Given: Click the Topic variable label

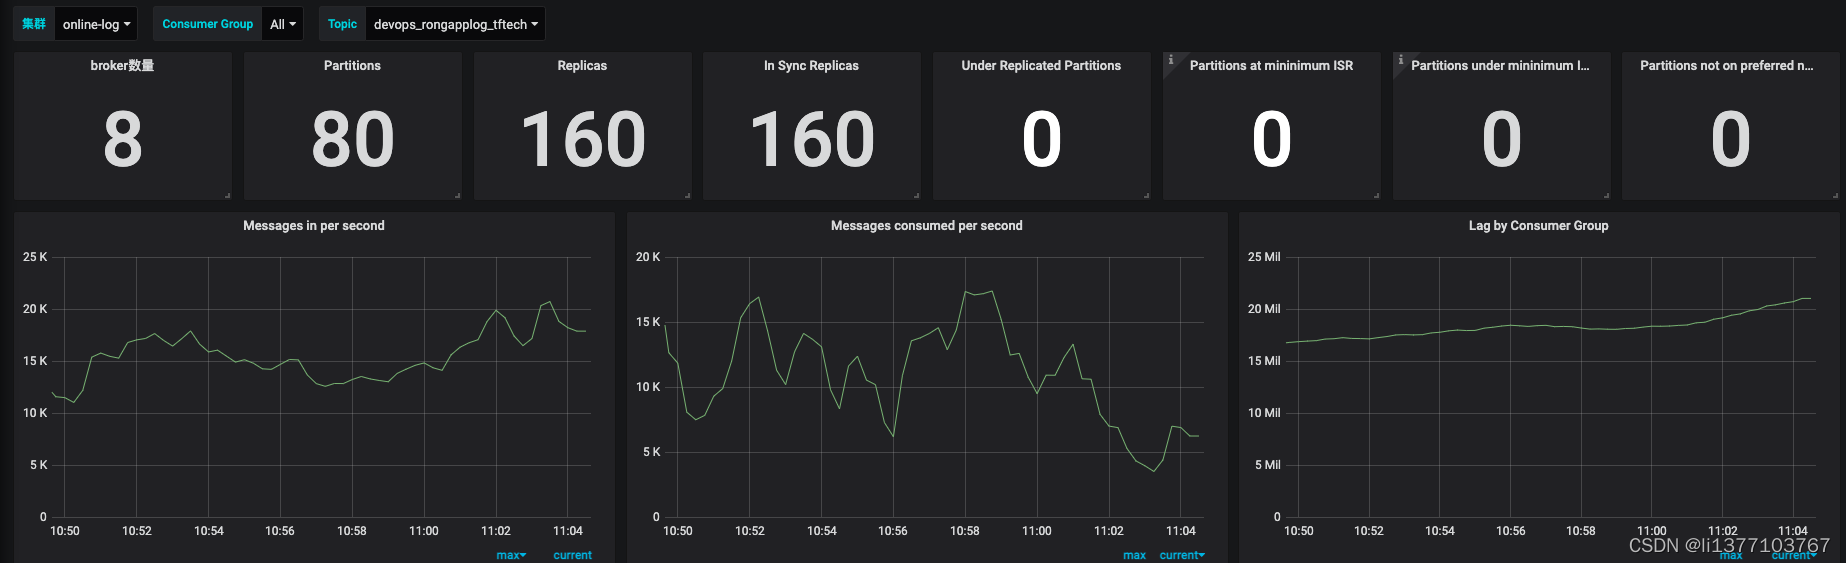Looking at the screenshot, I should click(342, 24).
